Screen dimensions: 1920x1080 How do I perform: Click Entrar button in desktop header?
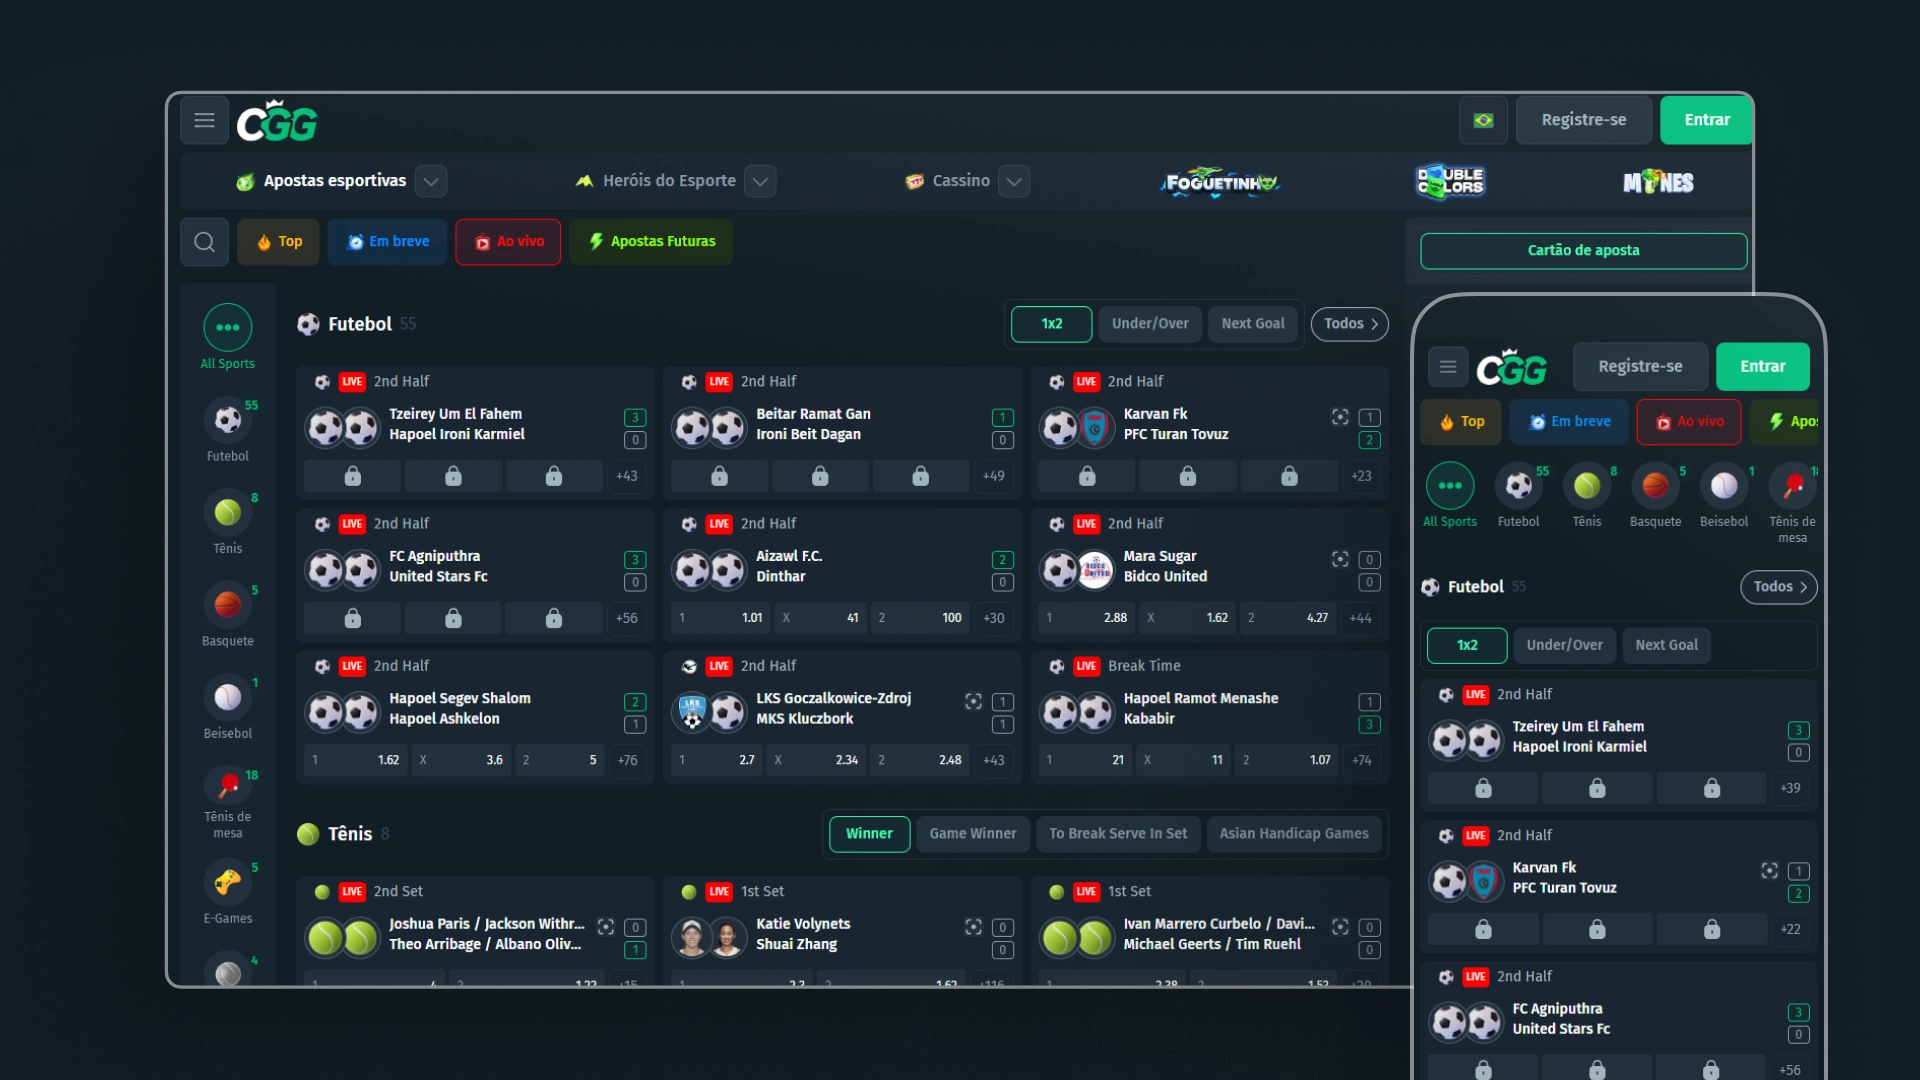click(1707, 120)
